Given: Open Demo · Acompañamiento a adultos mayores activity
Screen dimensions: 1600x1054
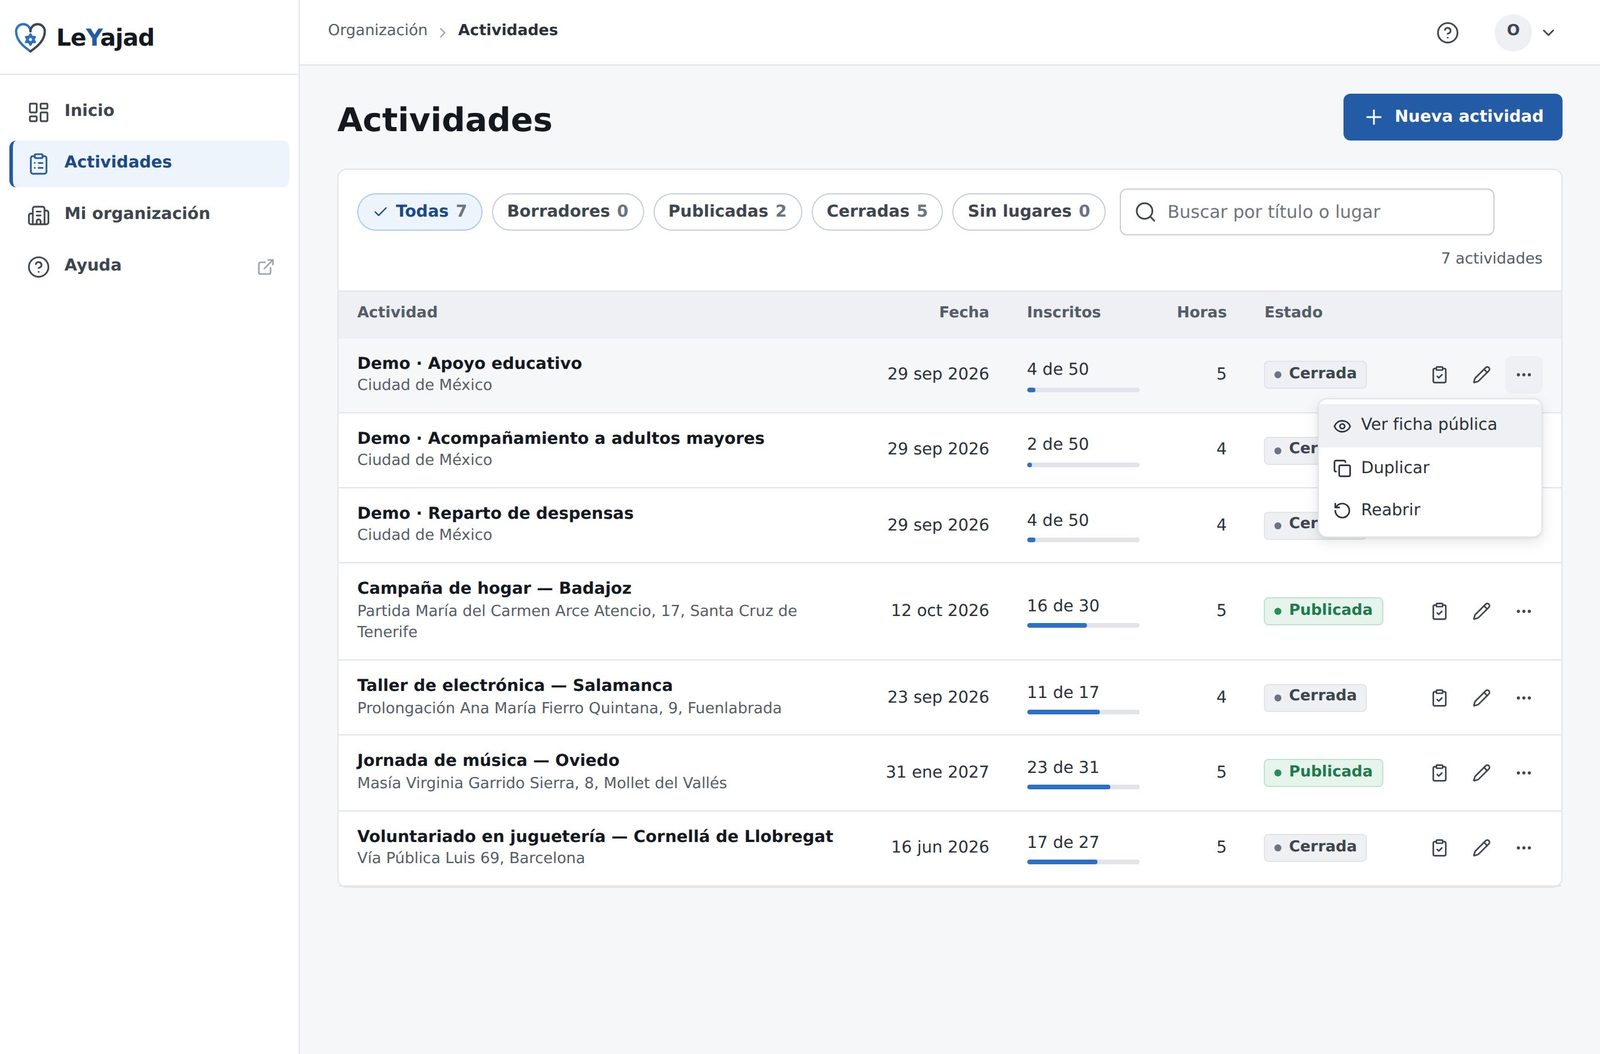Looking at the screenshot, I should [x=560, y=438].
